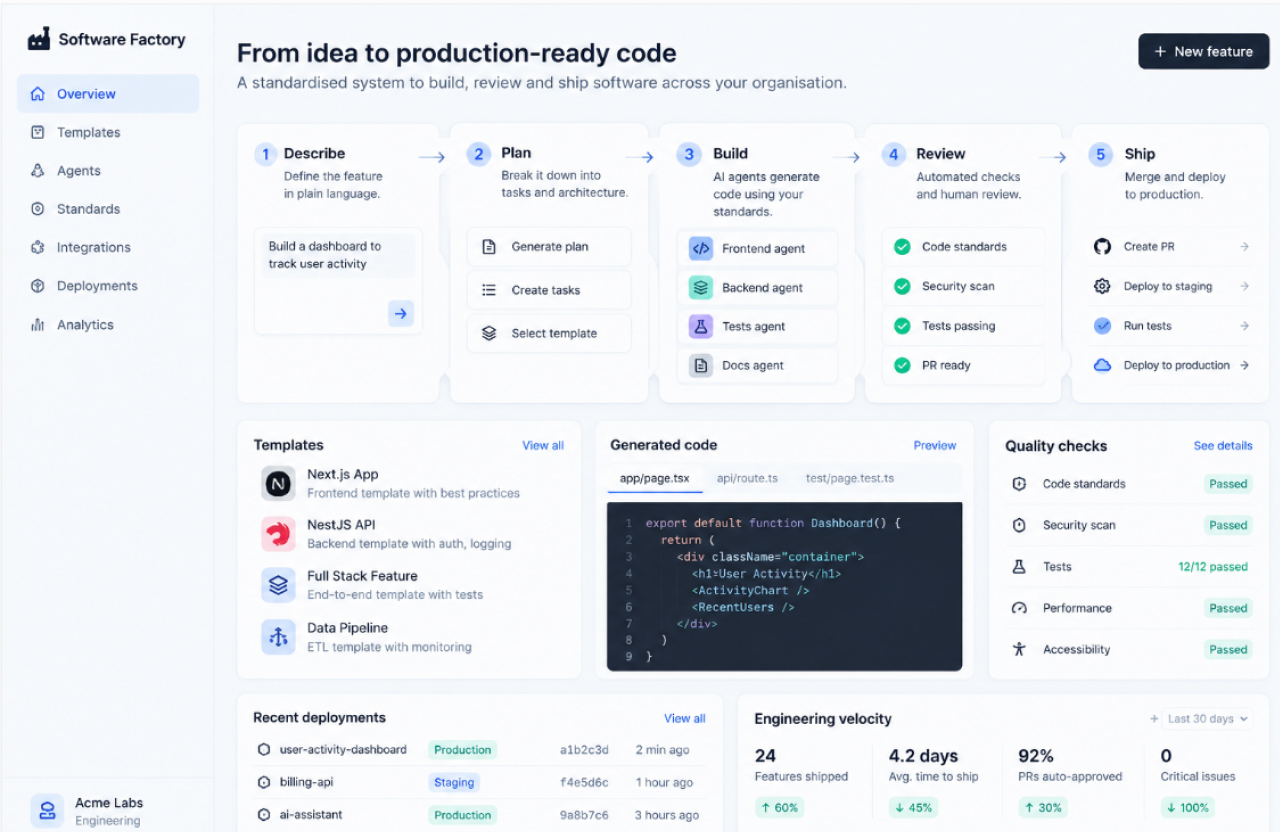Screen dimensions: 1280x832
Task: Click the Run tests step in Ship
Action: (1172, 326)
